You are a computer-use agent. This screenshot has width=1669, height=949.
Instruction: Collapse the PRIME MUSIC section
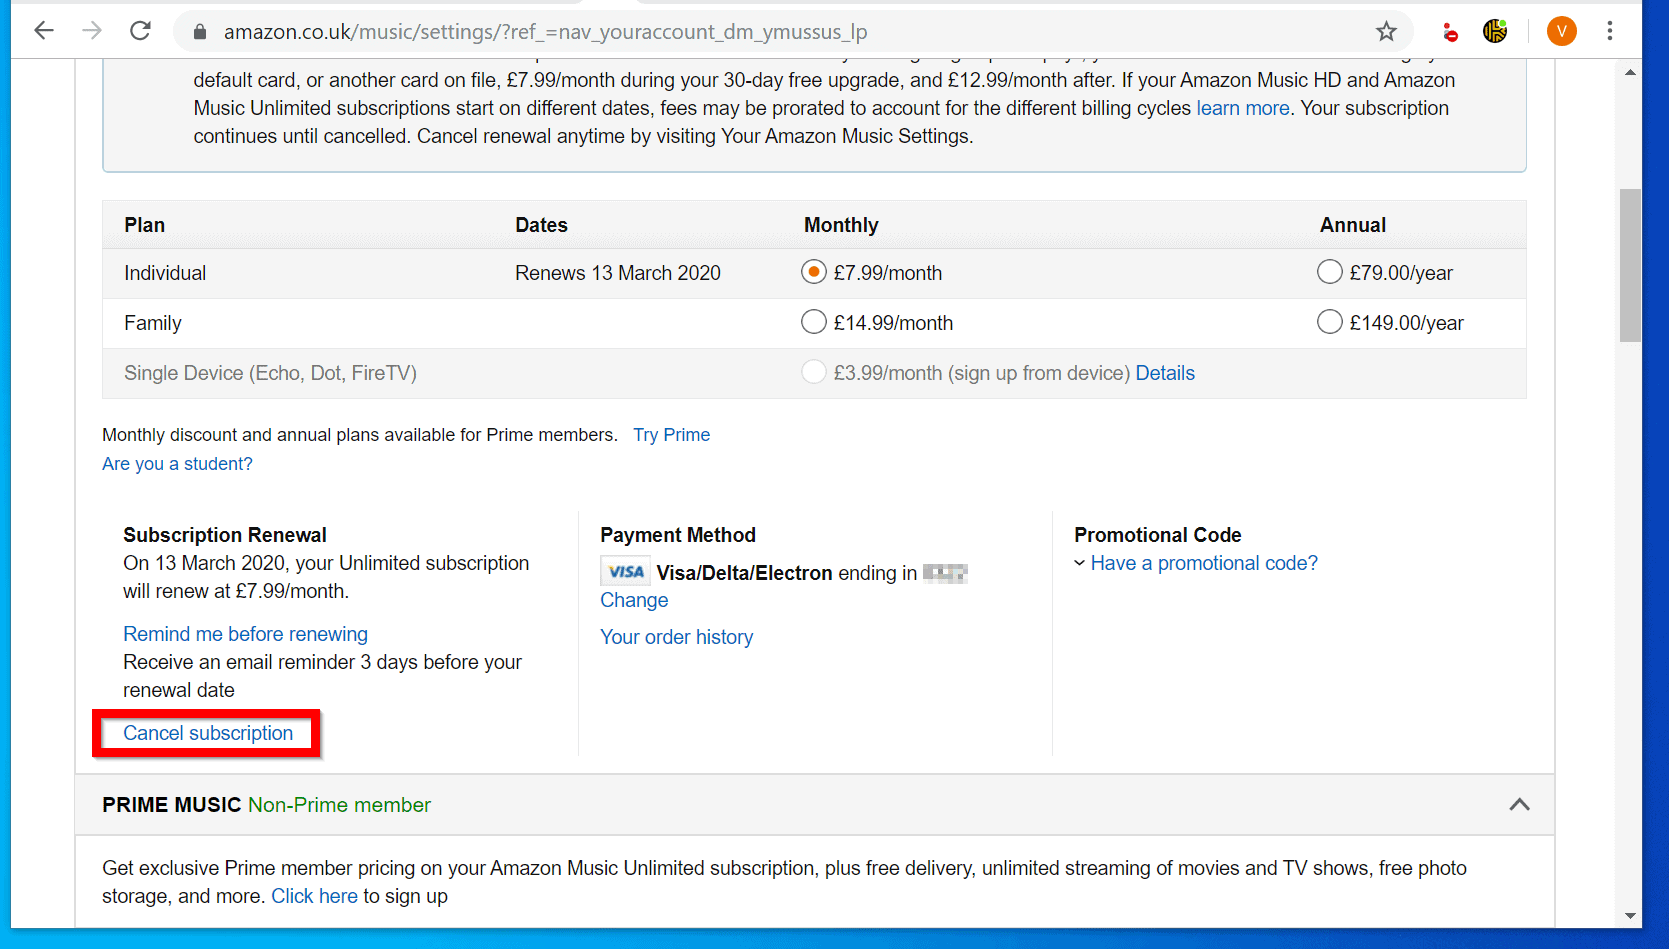pos(1519,805)
